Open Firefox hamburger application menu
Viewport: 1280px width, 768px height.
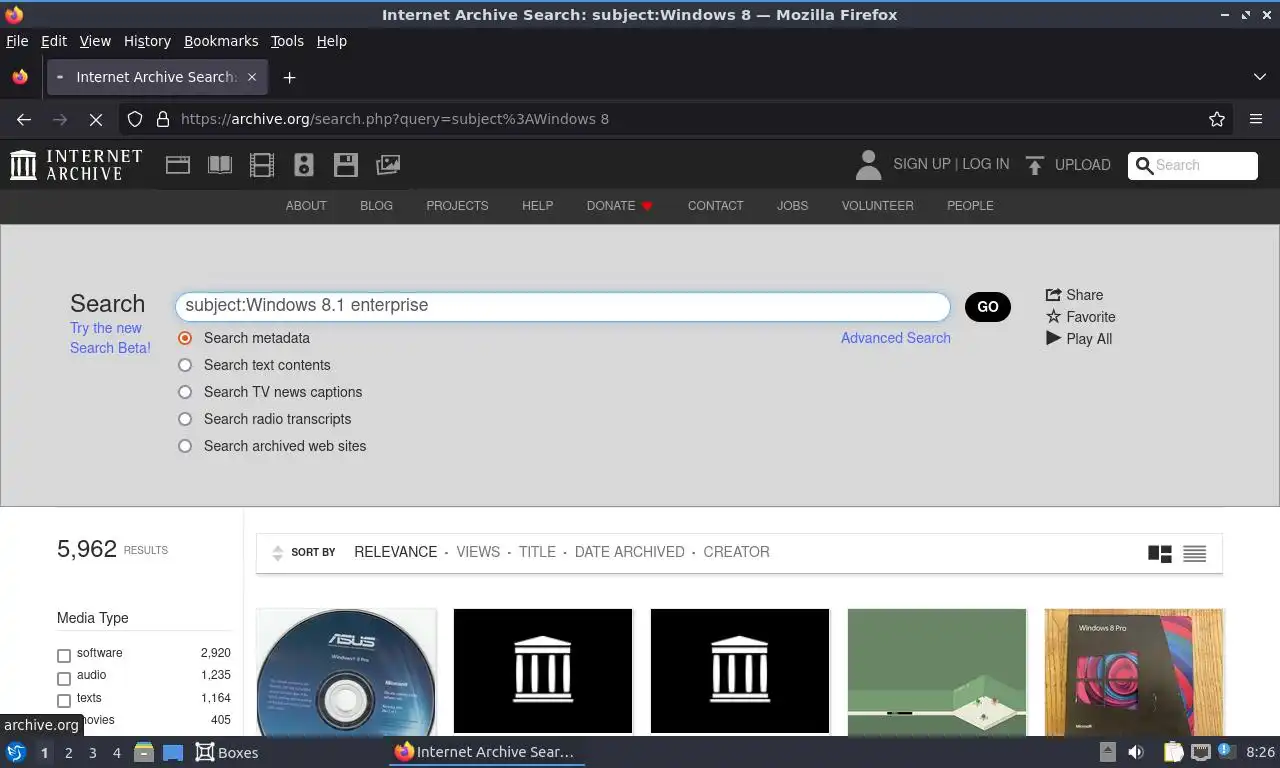pyautogui.click(x=1256, y=119)
